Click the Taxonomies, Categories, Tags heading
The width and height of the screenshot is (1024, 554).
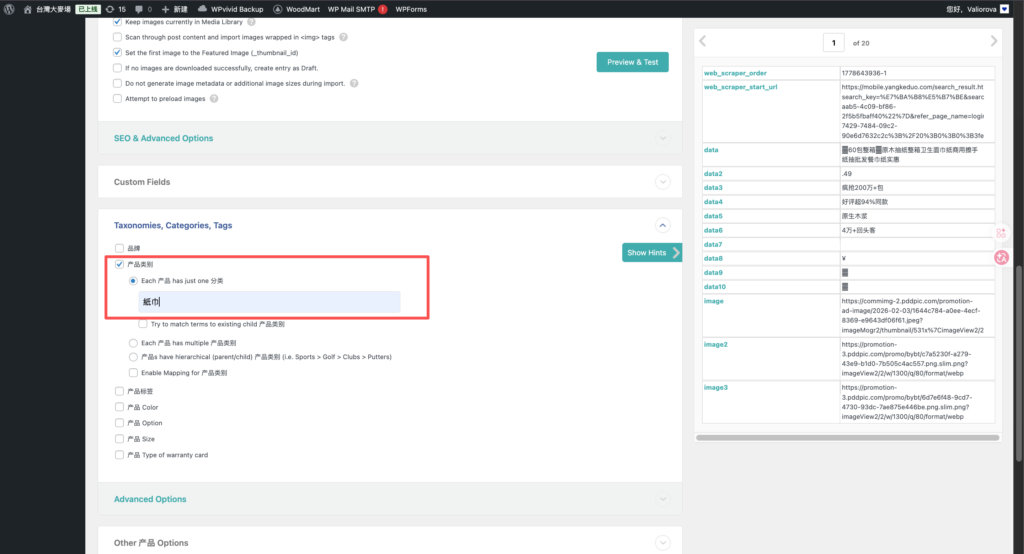point(173,225)
